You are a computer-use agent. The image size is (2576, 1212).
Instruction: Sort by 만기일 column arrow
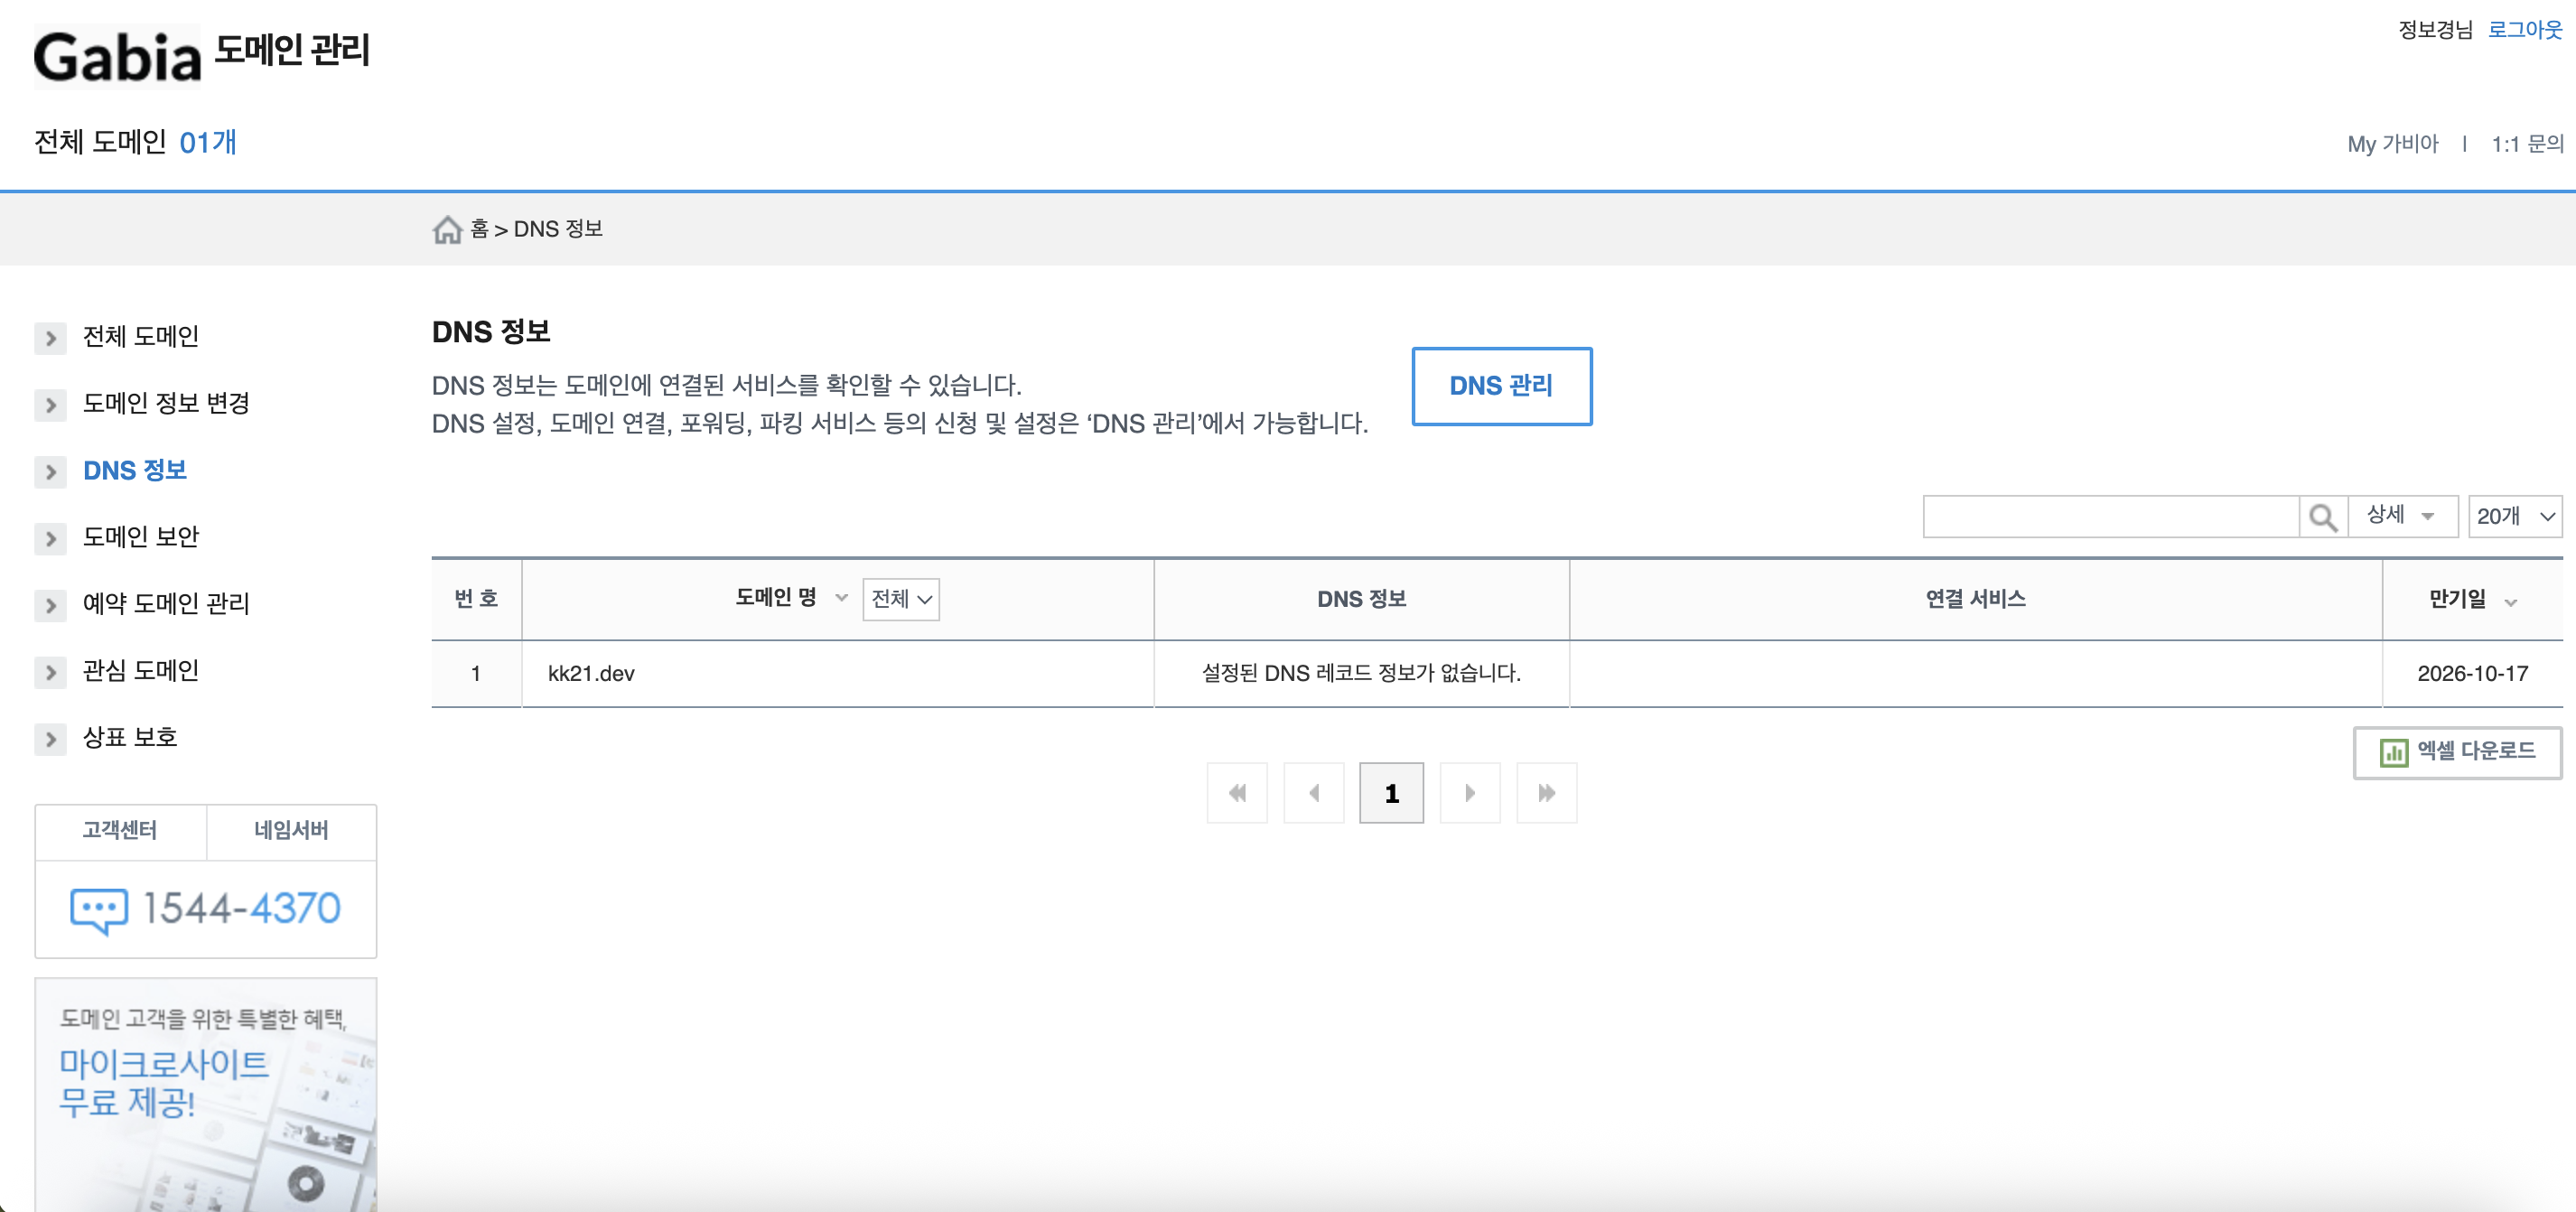tap(2510, 602)
